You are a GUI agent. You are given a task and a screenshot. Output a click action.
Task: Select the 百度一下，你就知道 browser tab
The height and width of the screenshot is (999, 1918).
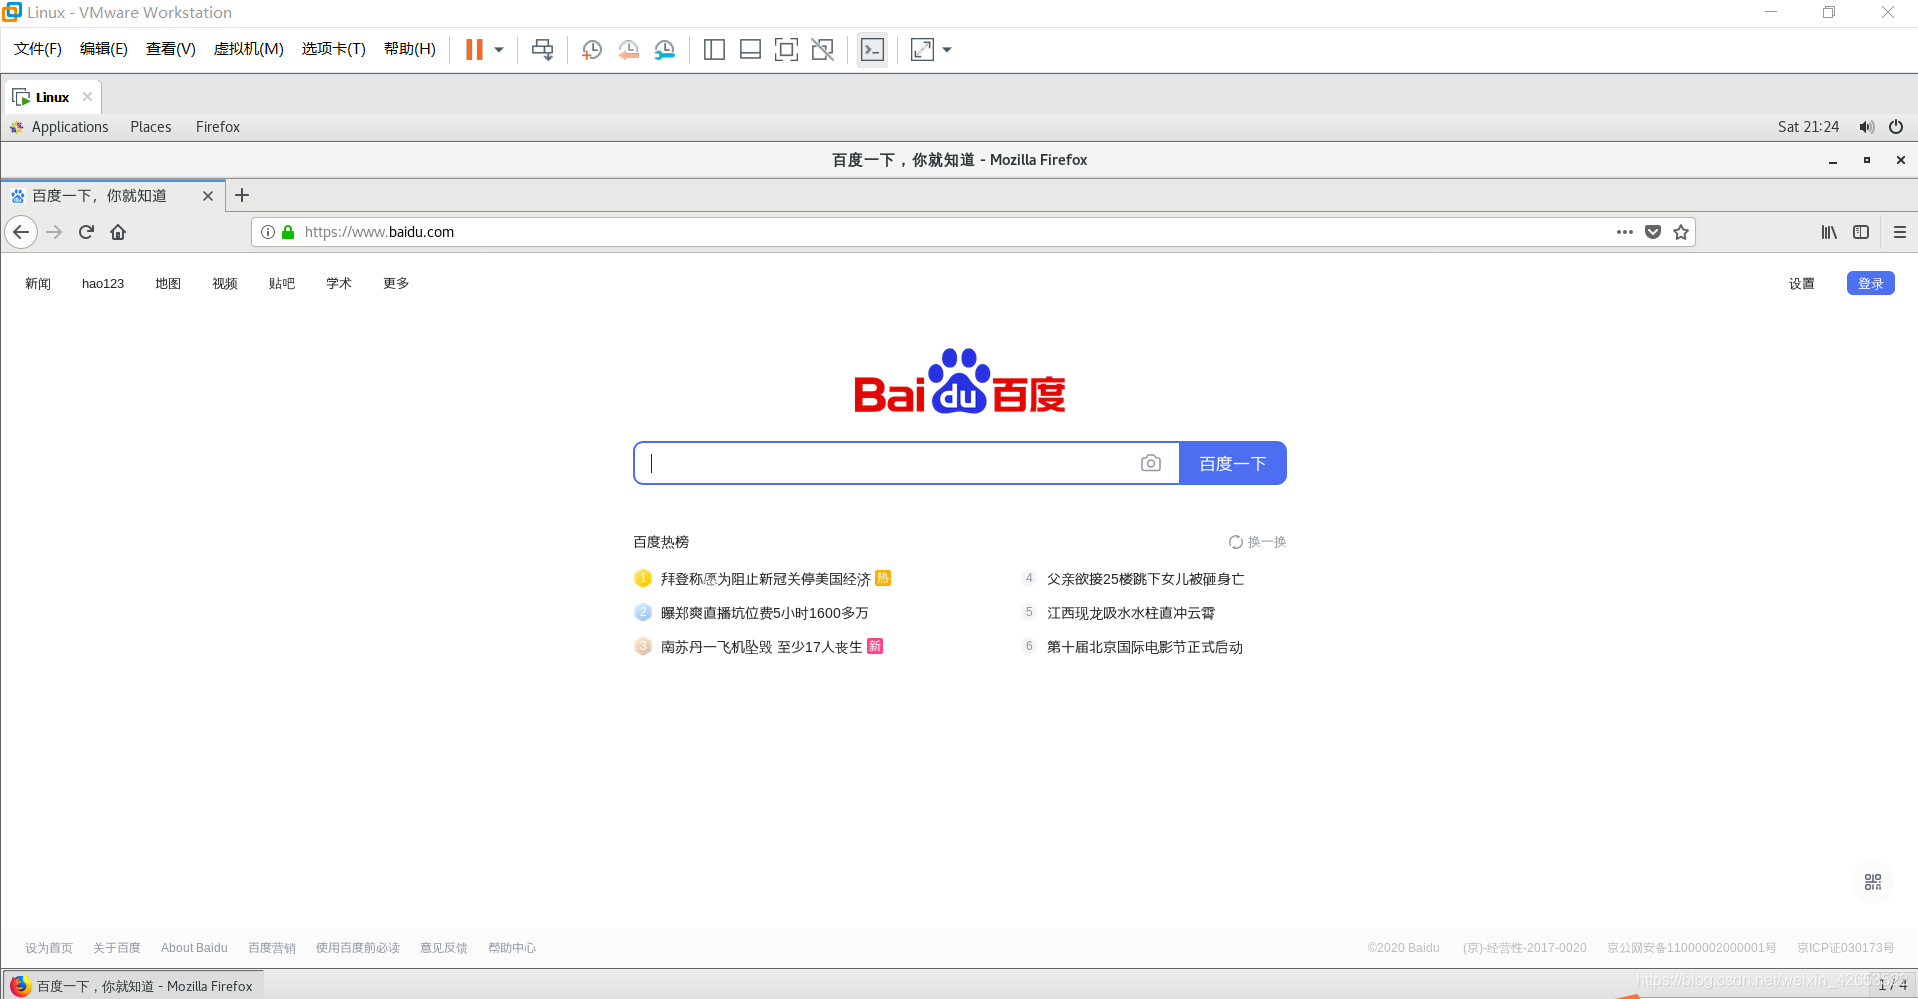pyautogui.click(x=112, y=196)
